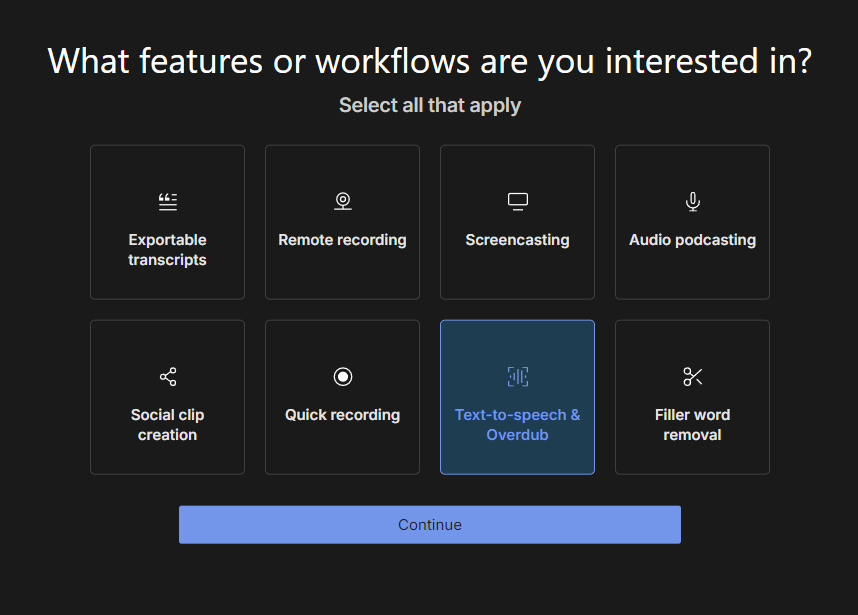Click the share icon for Social clips

[167, 377]
